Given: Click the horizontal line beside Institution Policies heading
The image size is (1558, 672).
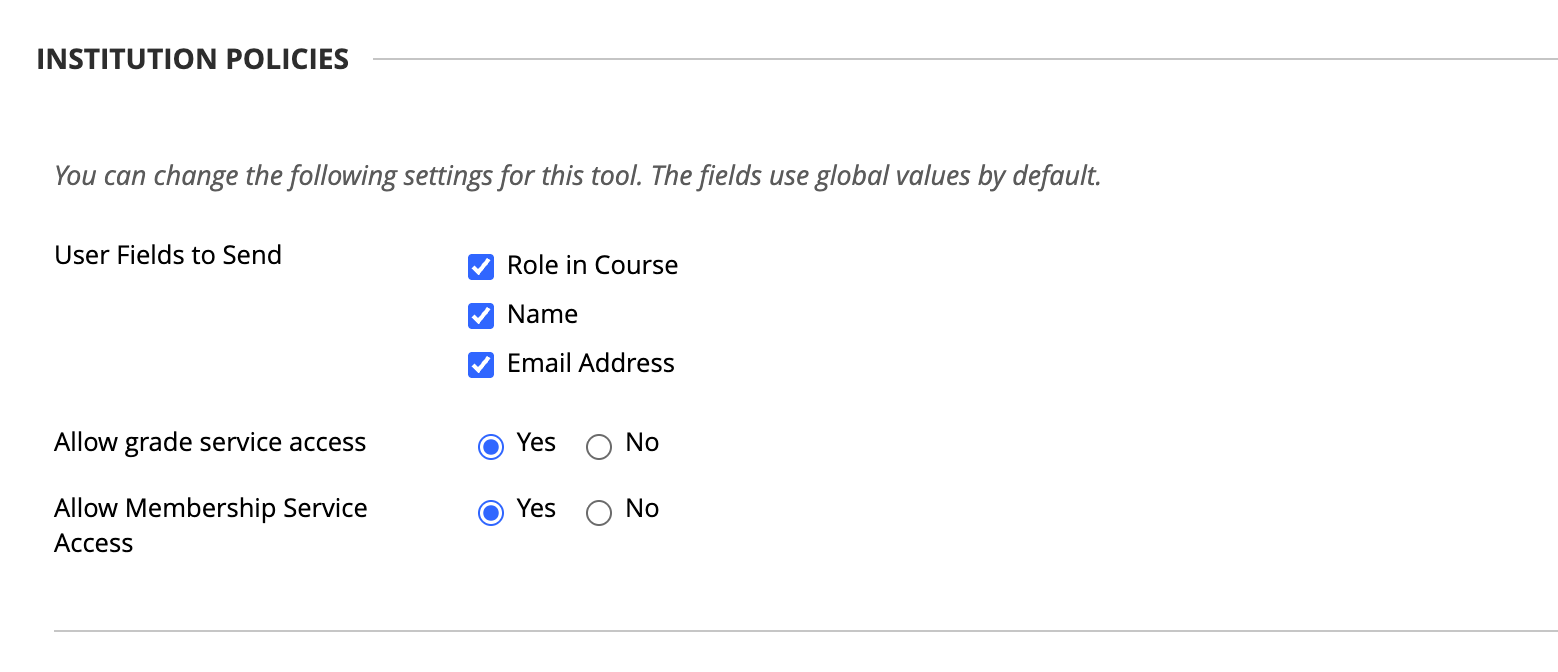Looking at the screenshot, I should [965, 60].
